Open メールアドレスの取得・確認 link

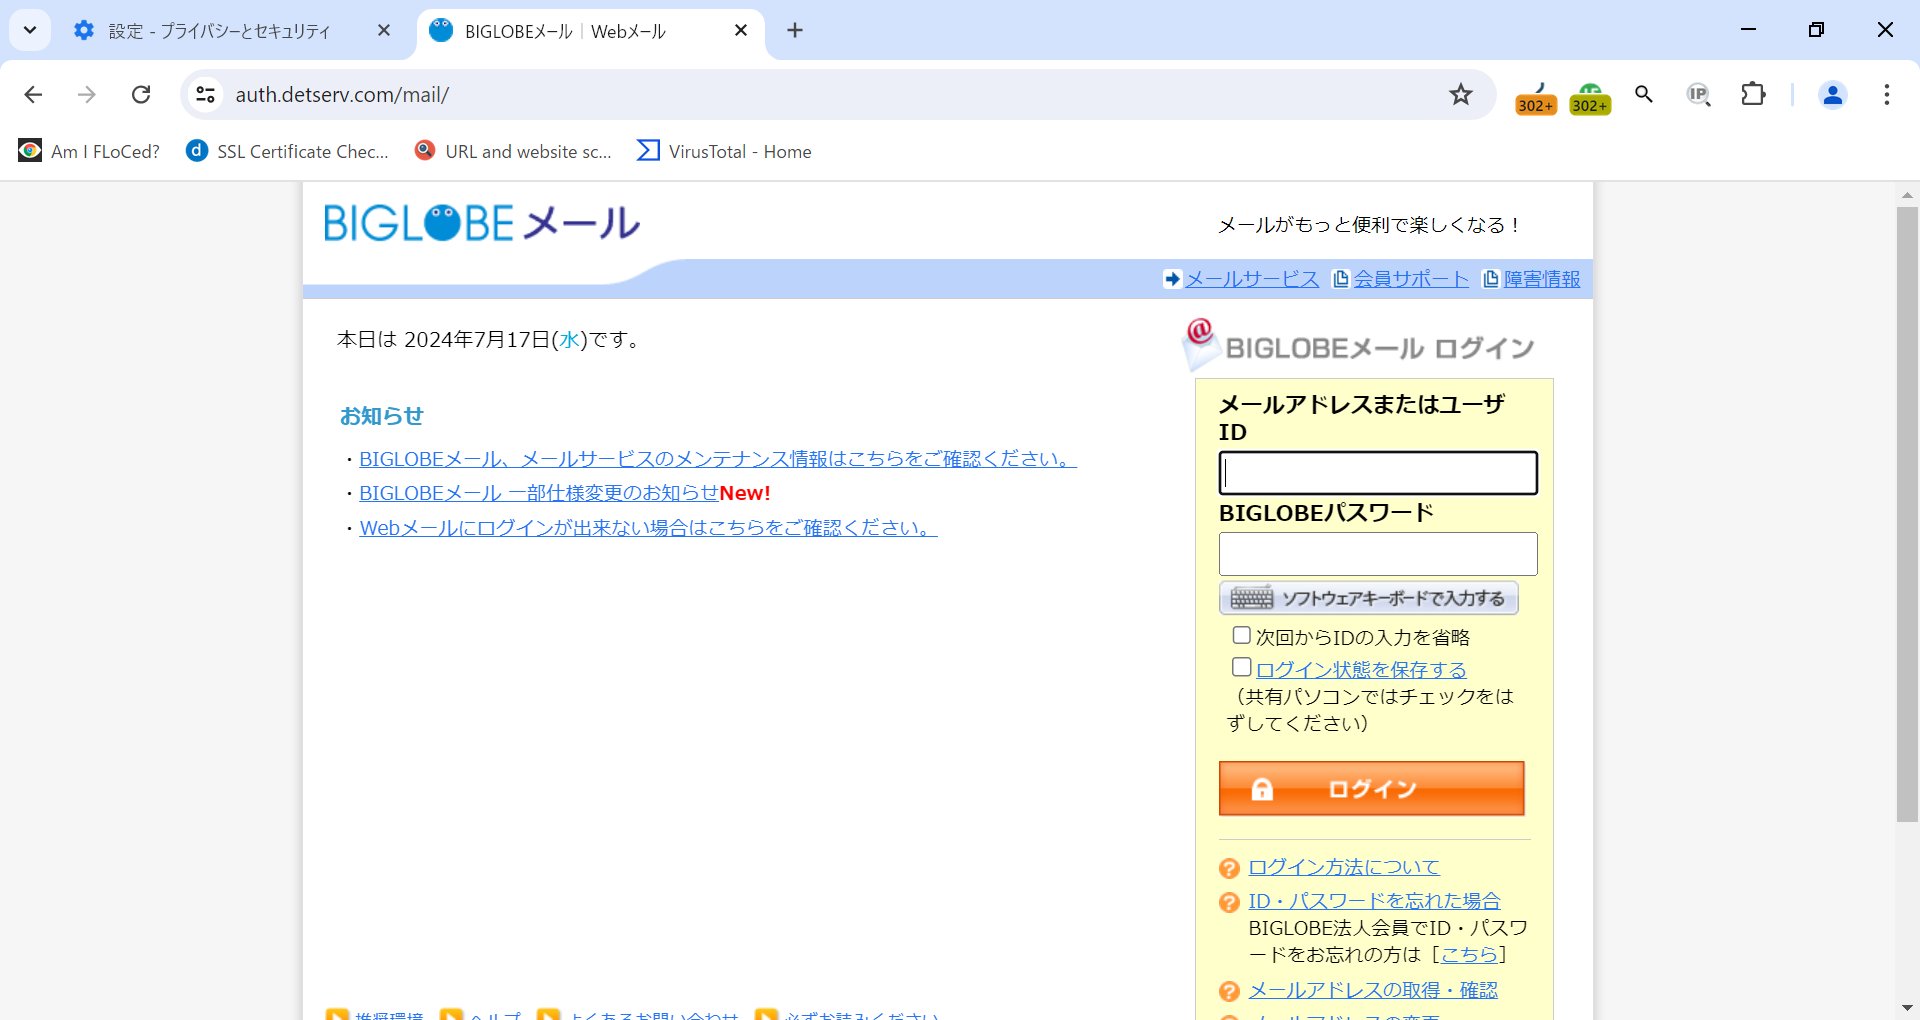pyautogui.click(x=1373, y=990)
